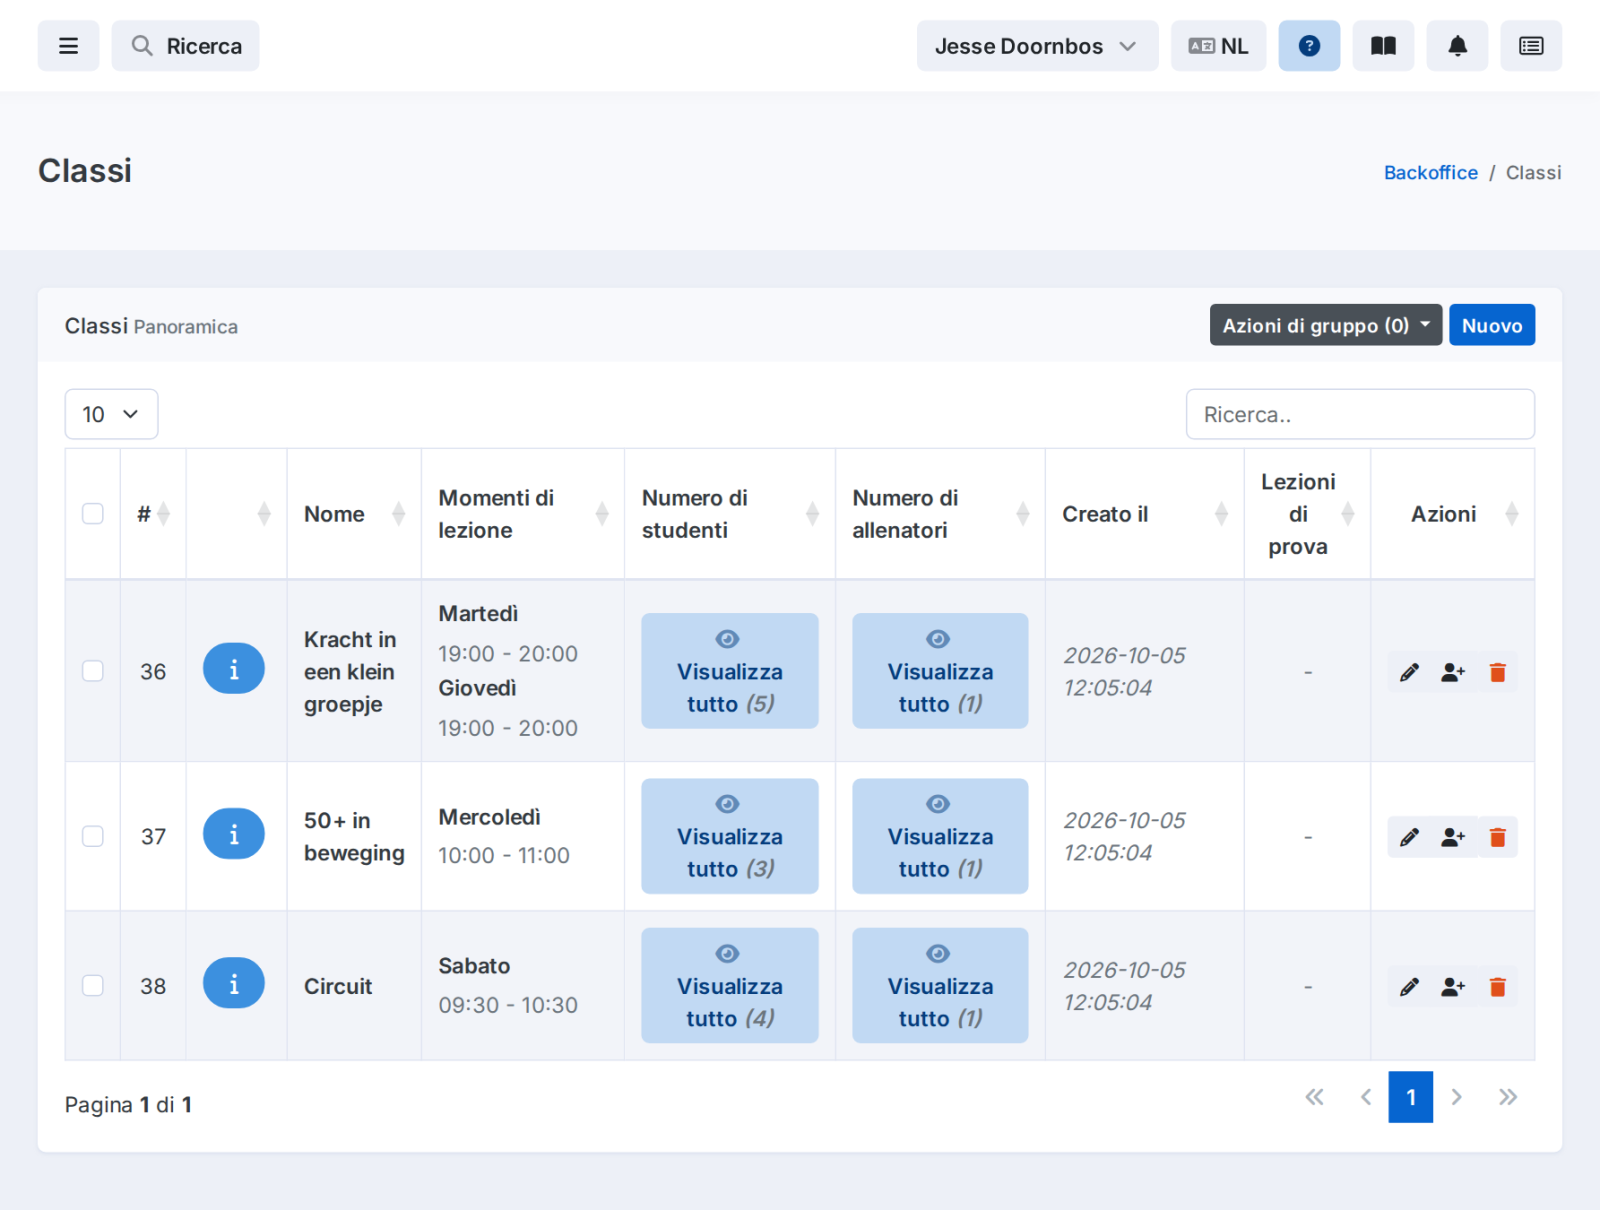Create a new class with Nuovo
This screenshot has width=1600, height=1210.
pos(1492,325)
